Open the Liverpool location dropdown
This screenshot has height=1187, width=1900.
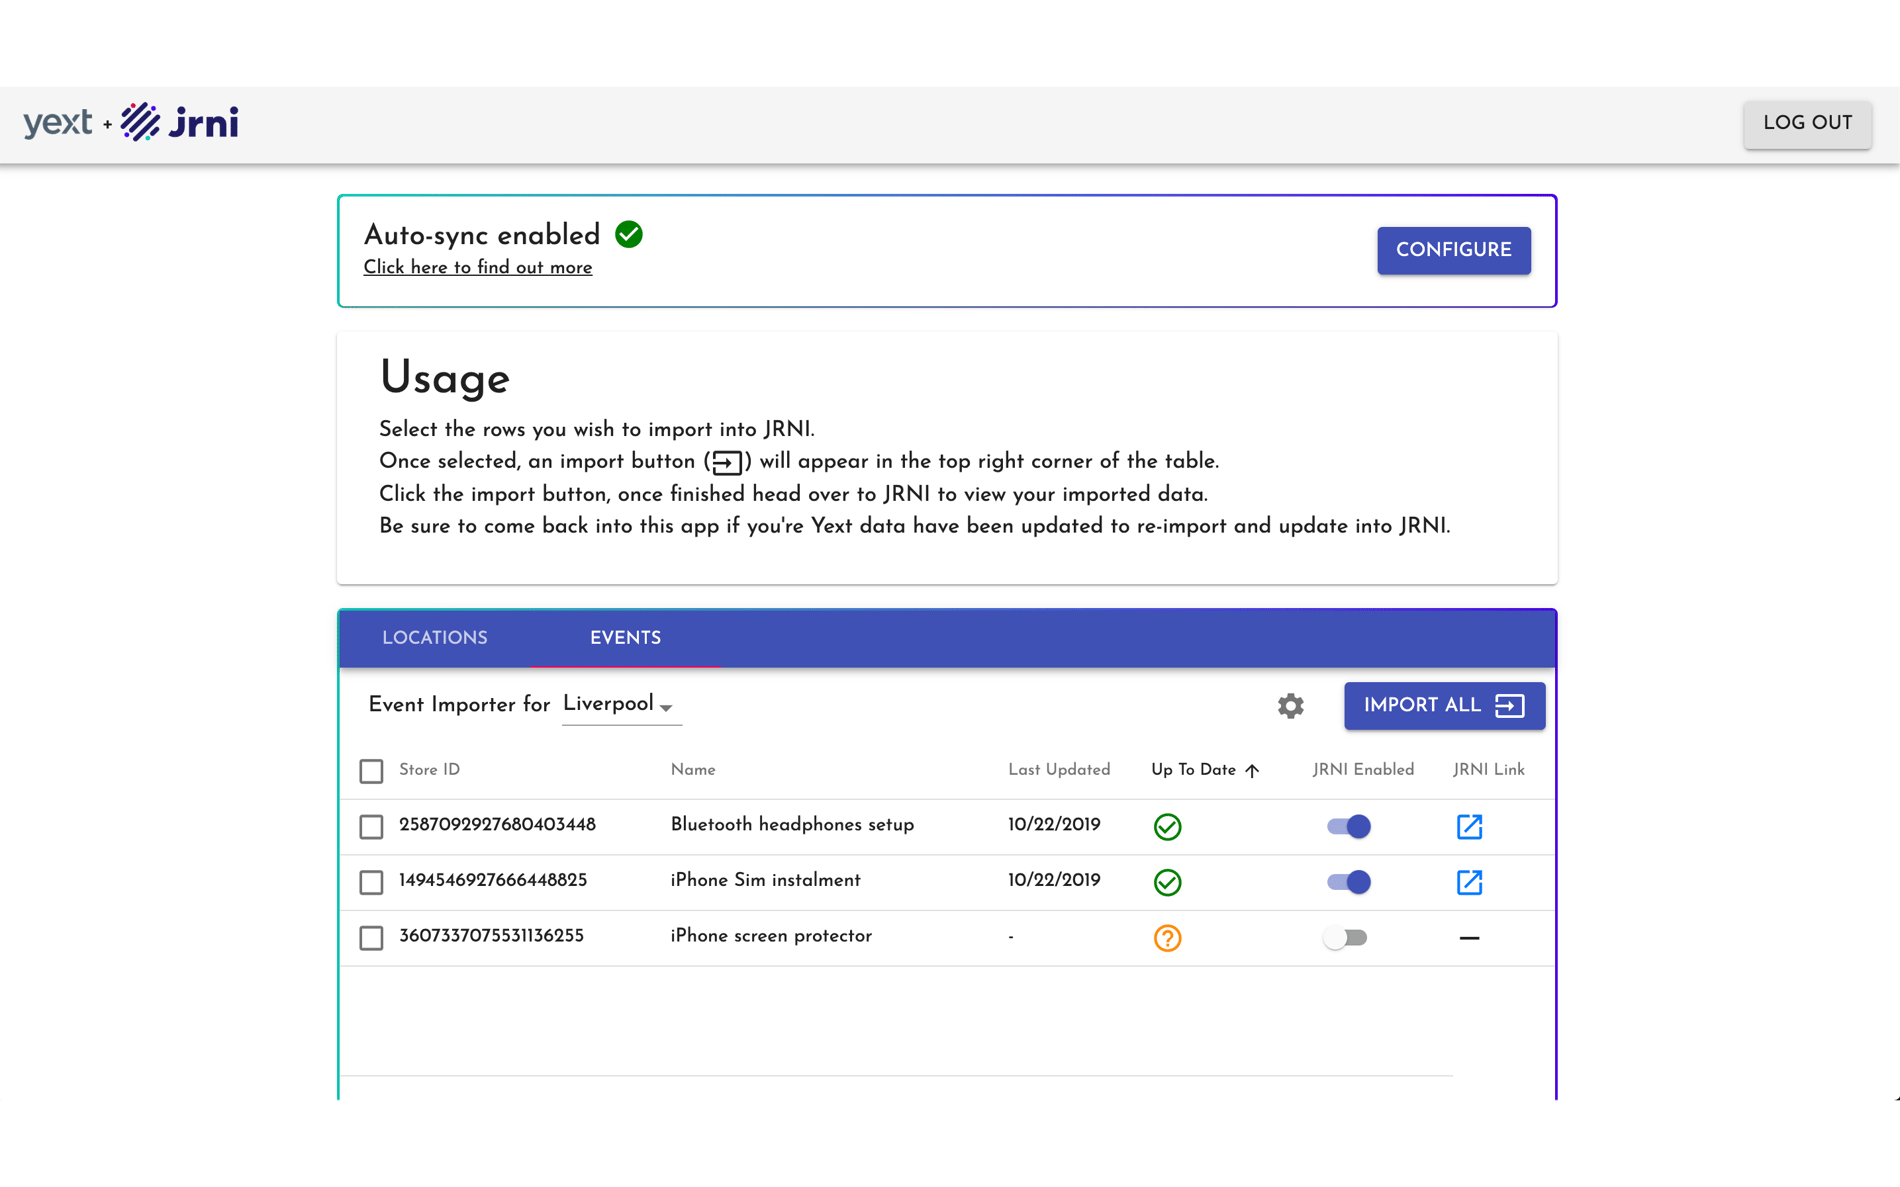pos(621,705)
